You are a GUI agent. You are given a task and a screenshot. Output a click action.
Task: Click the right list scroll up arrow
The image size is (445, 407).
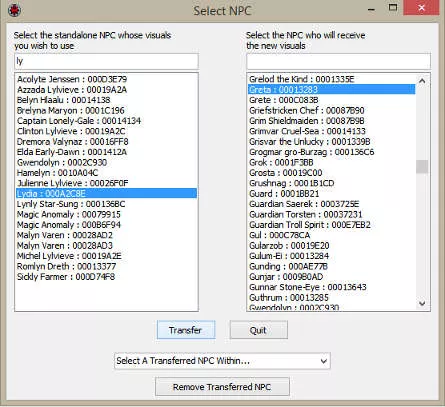[422, 81]
